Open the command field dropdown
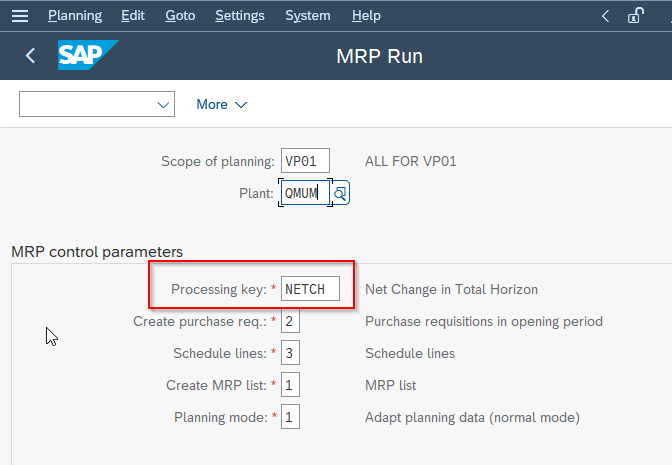Viewport: 672px width, 465px height. pyautogui.click(x=97, y=104)
